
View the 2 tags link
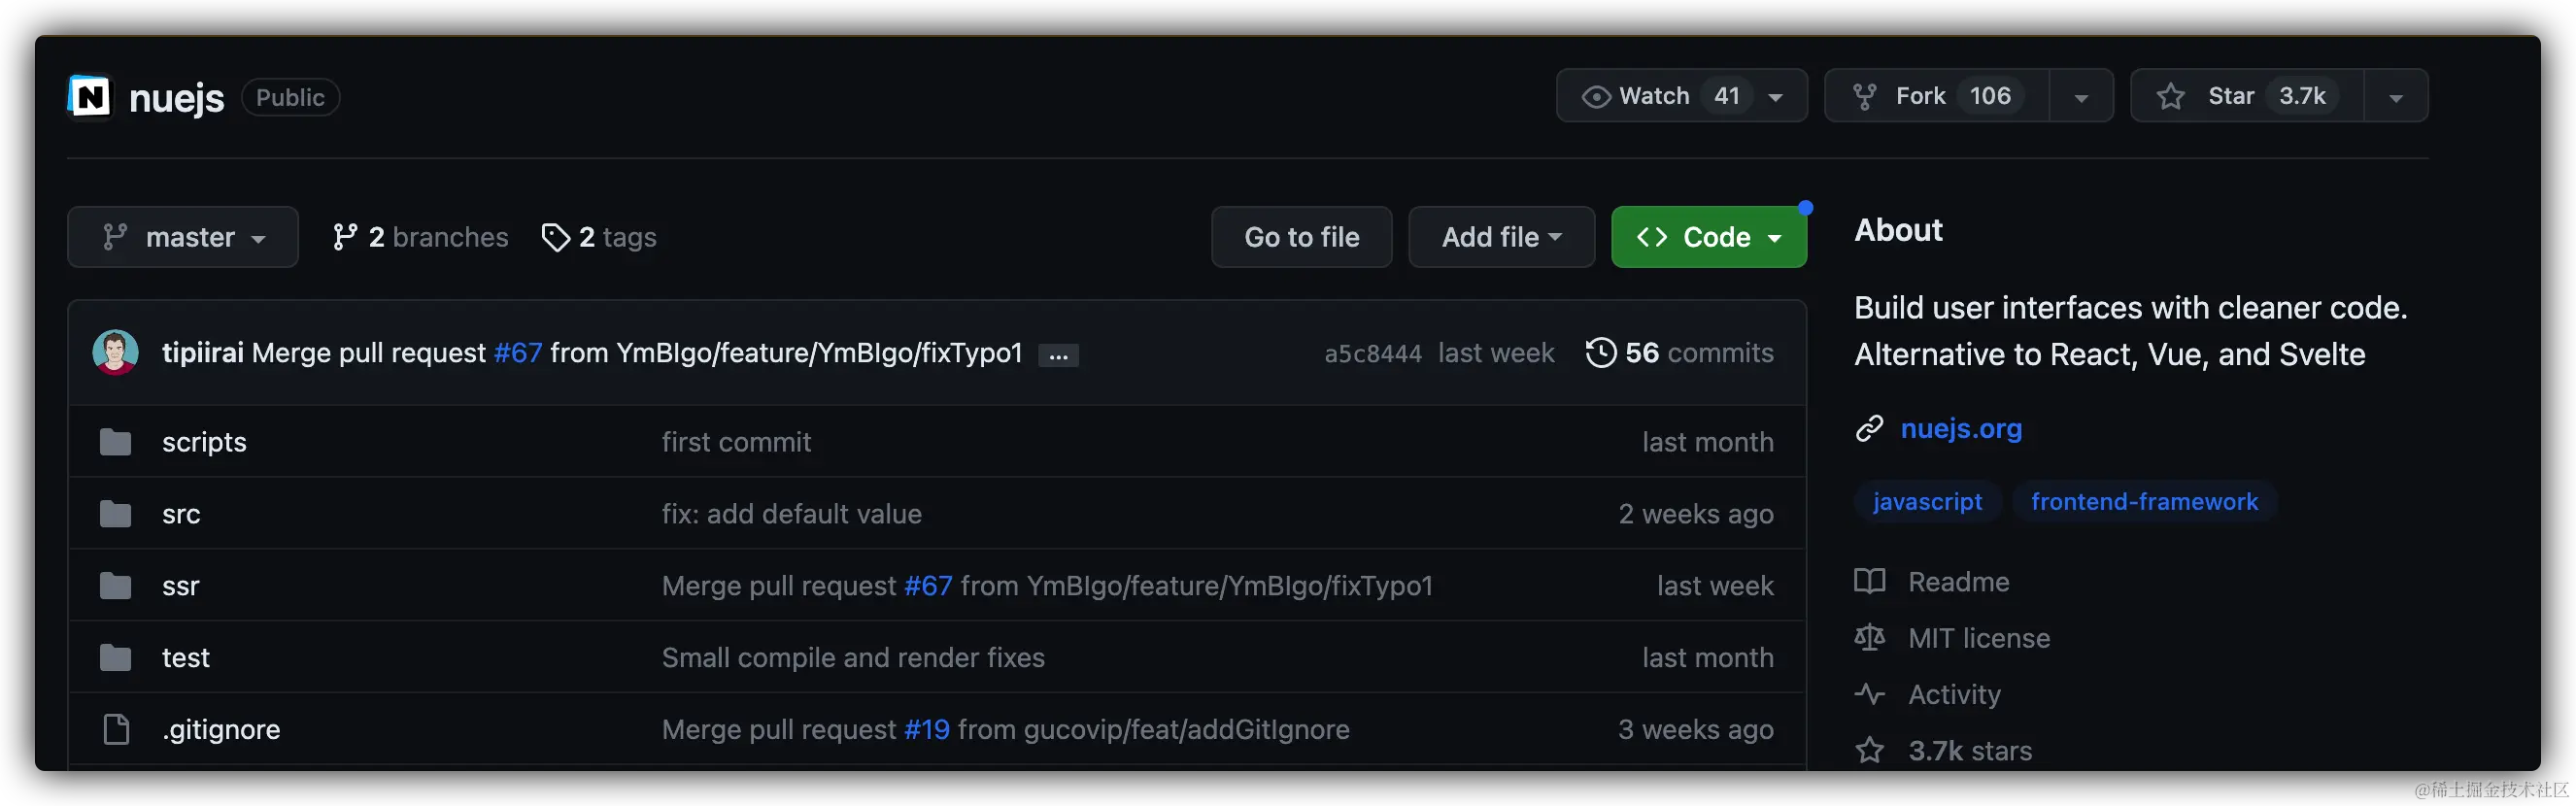pyautogui.click(x=599, y=237)
